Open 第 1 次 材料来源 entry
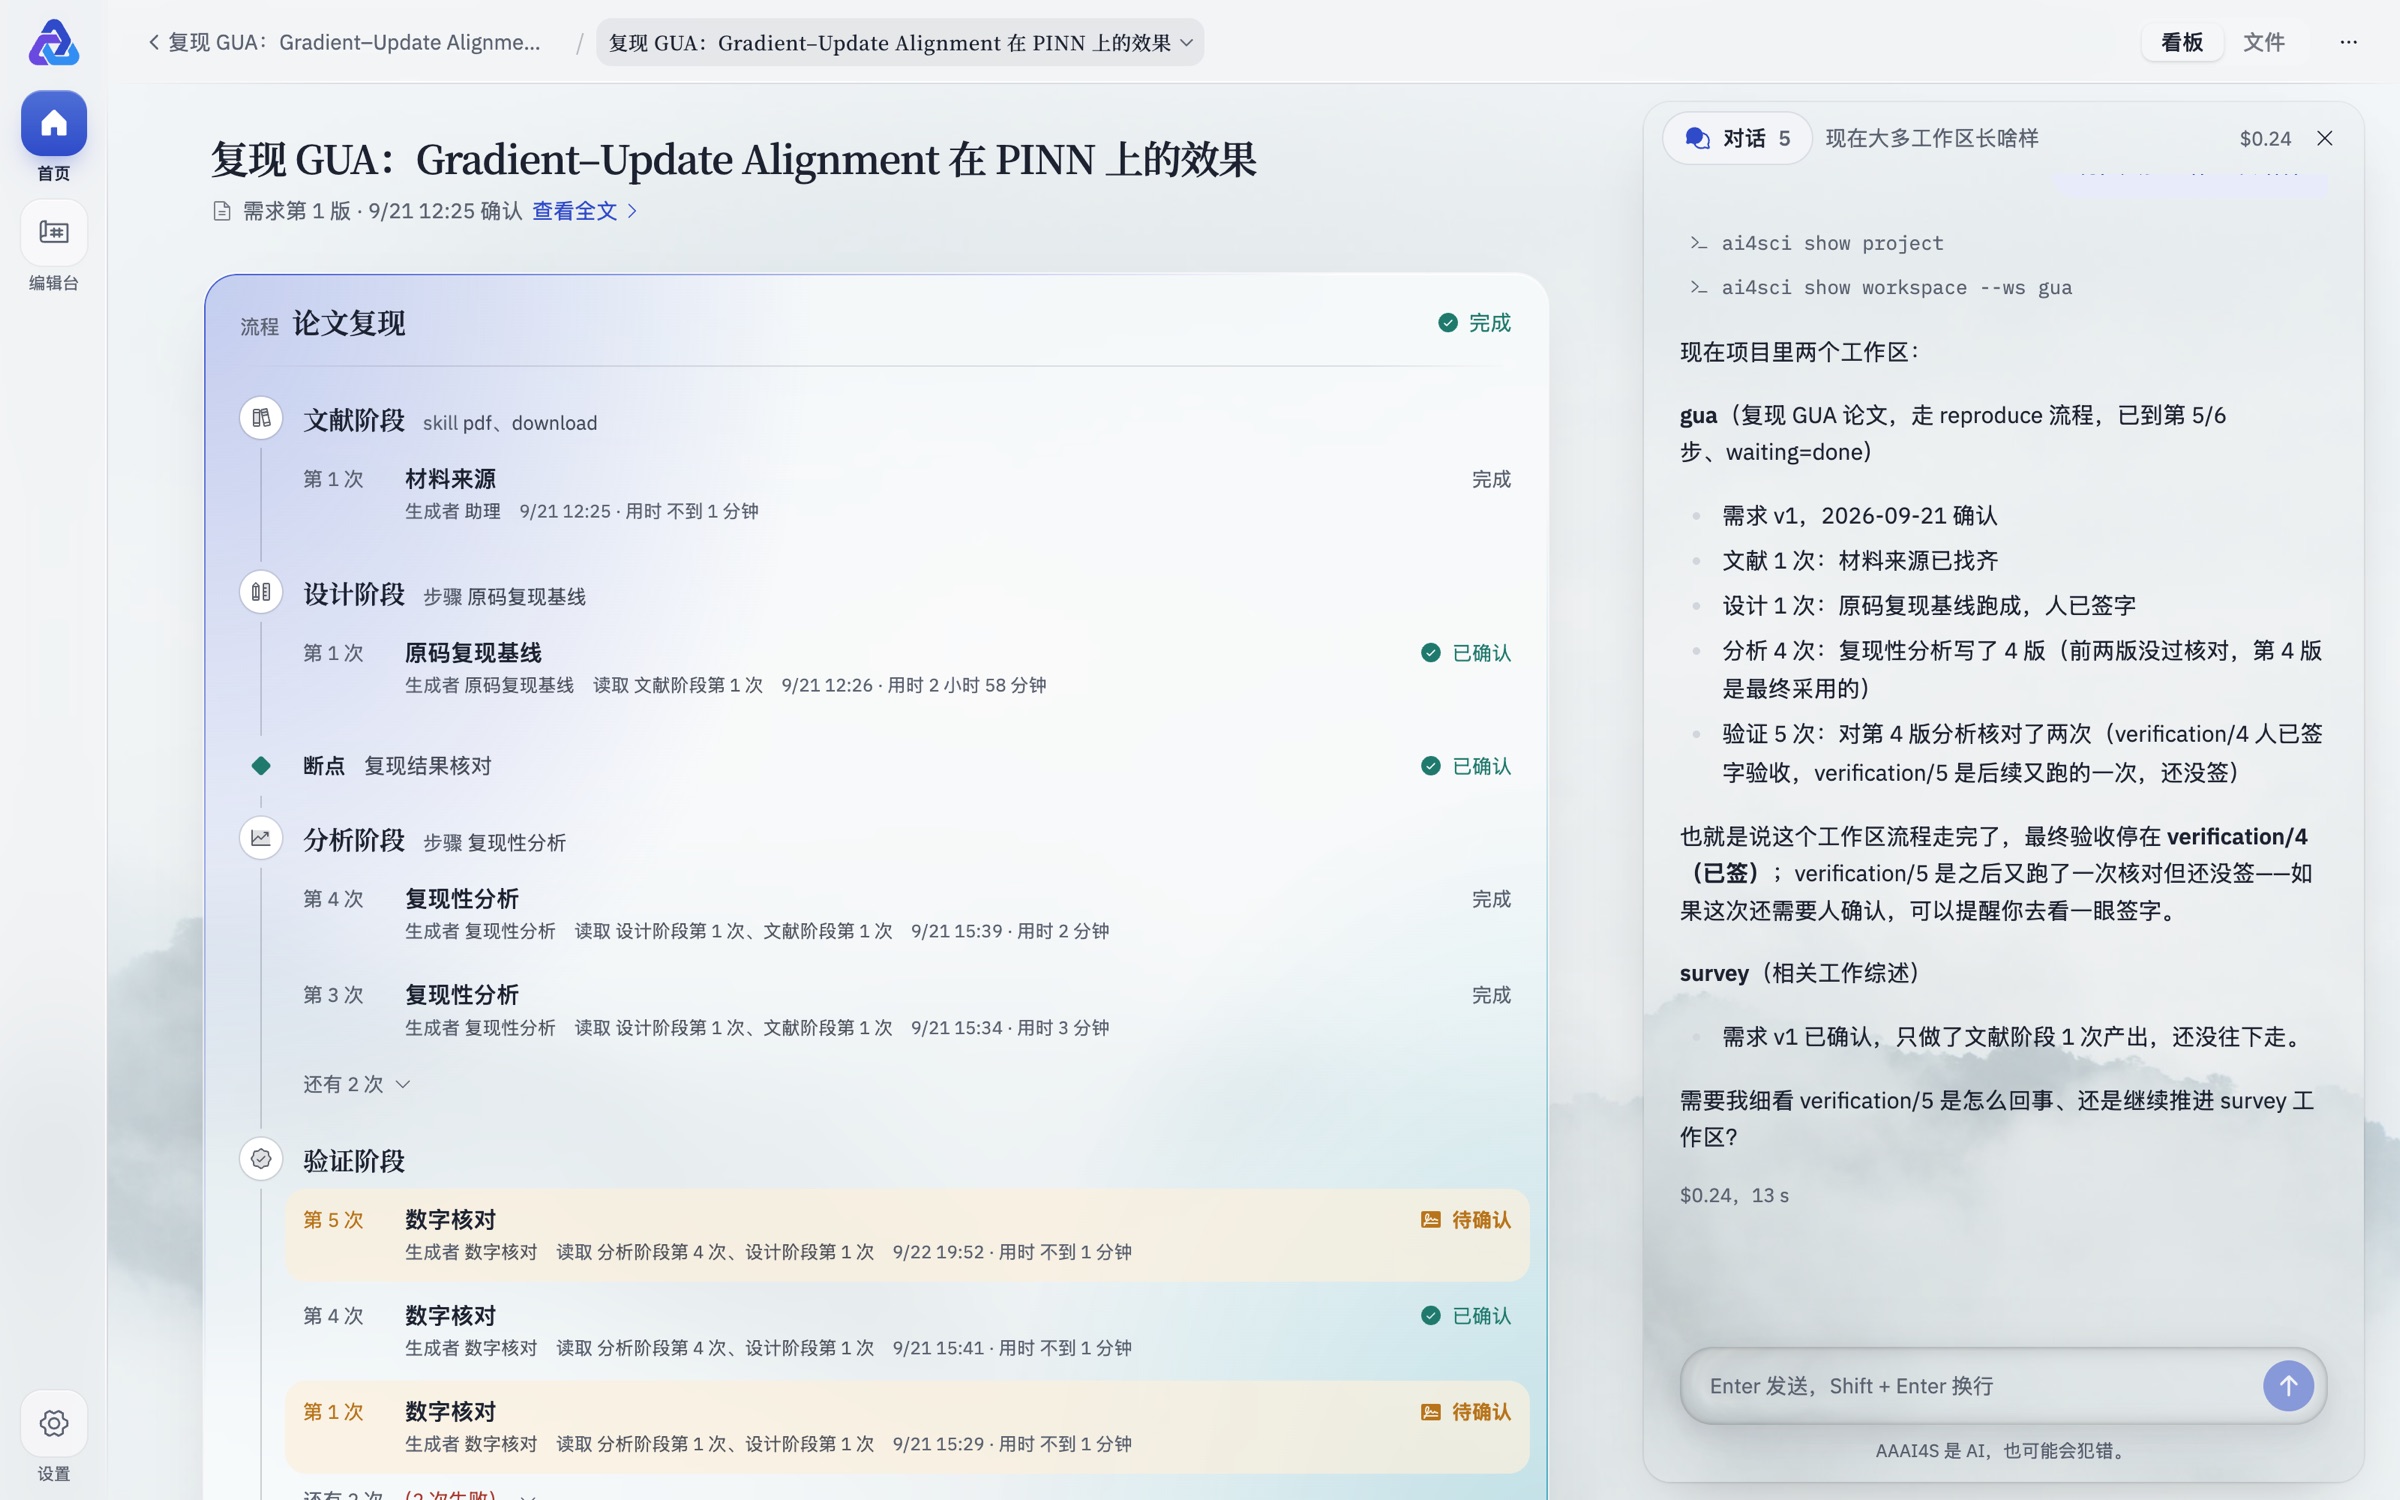This screenshot has height=1500, width=2400. click(907, 494)
